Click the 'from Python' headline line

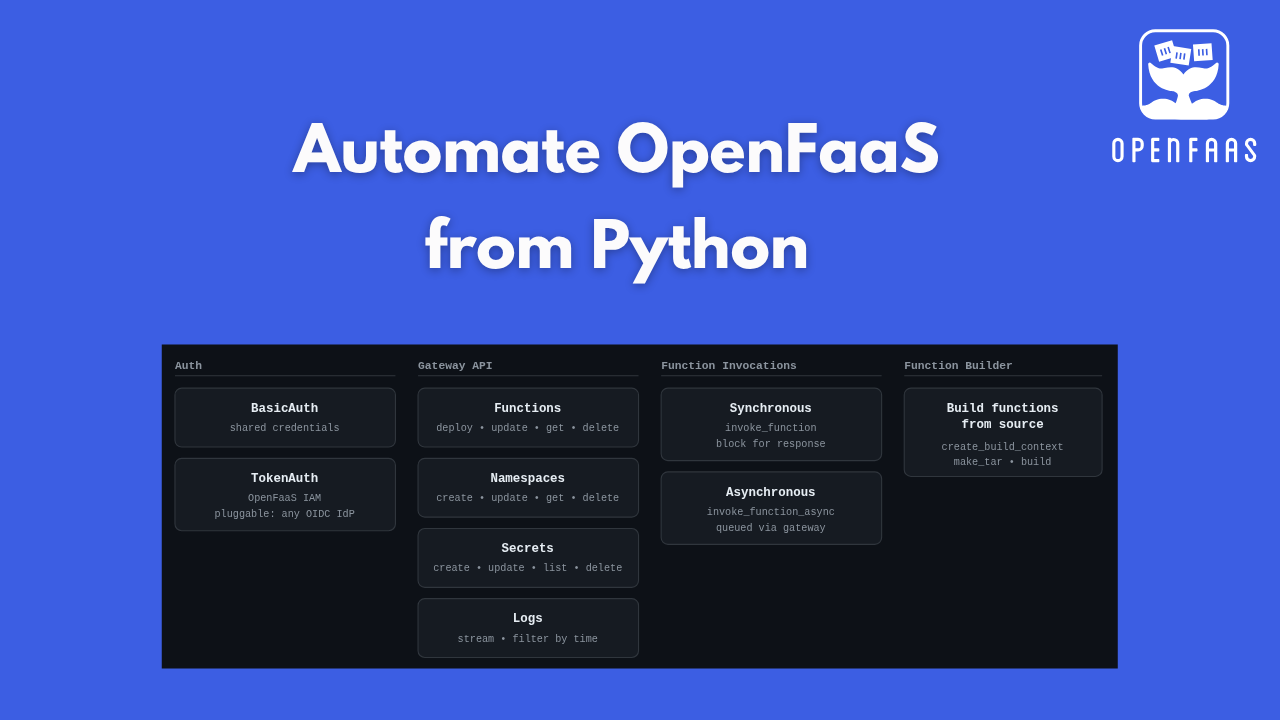coord(616,246)
